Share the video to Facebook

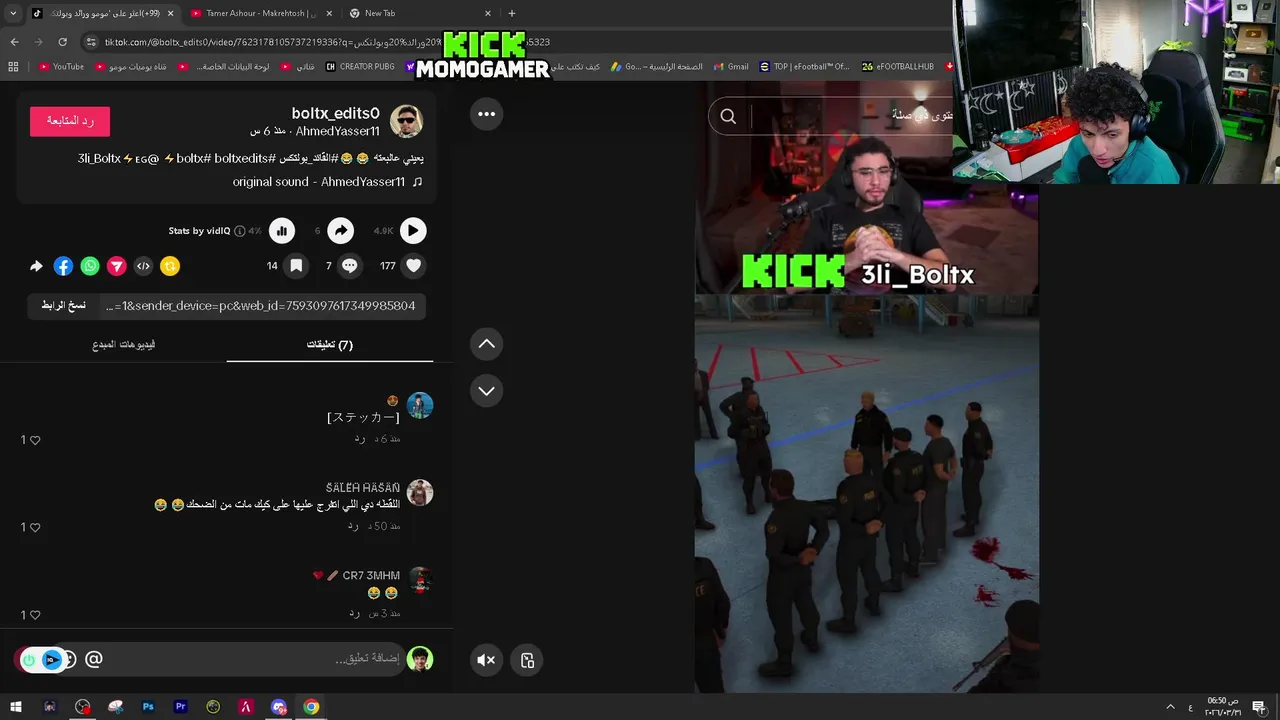click(63, 266)
